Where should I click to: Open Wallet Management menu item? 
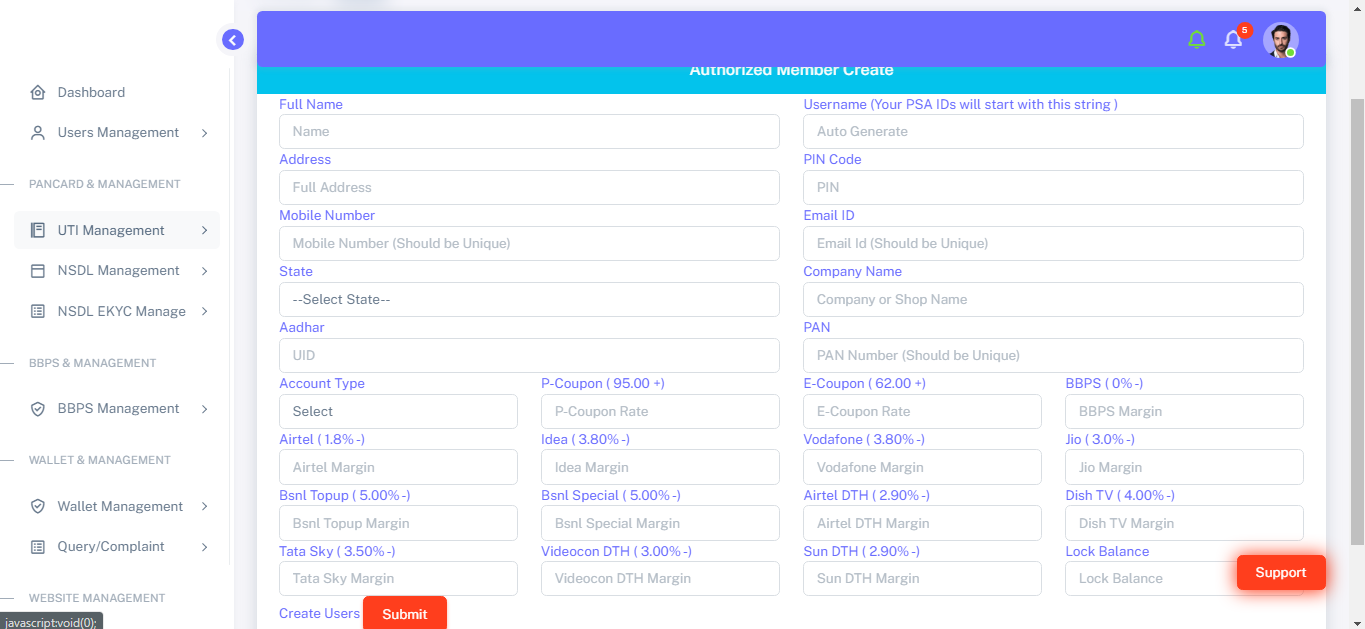(x=120, y=506)
